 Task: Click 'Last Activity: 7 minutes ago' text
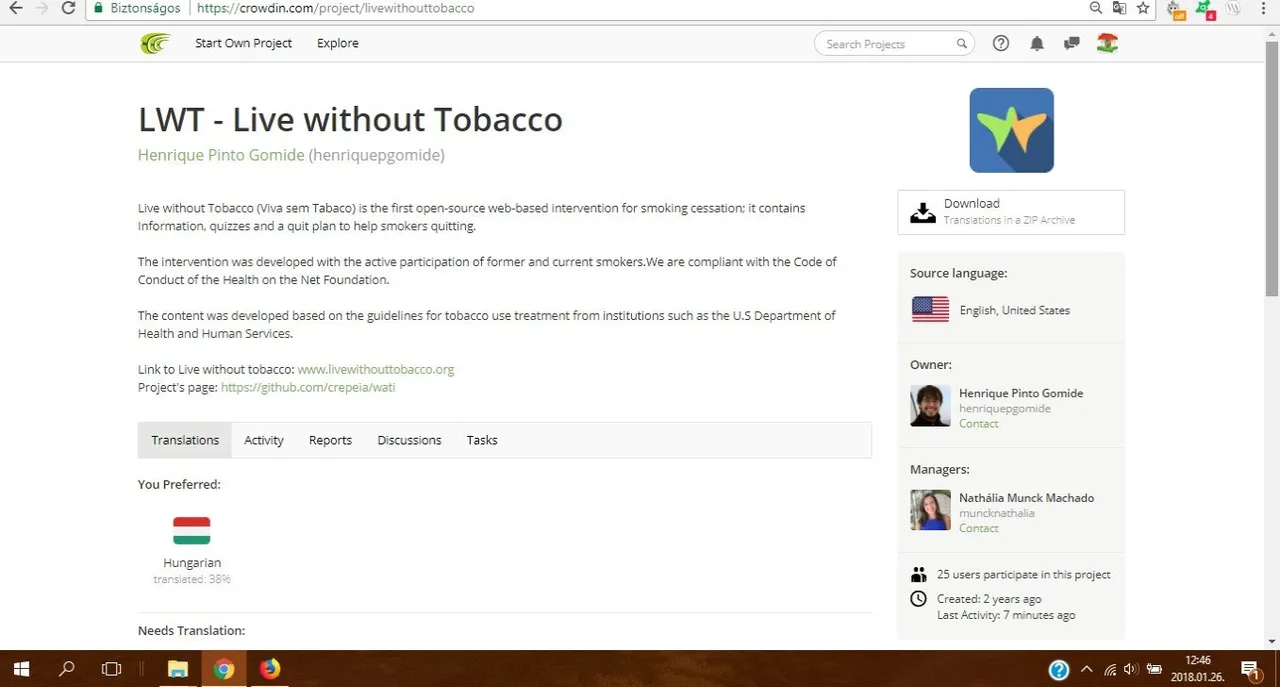(1006, 615)
